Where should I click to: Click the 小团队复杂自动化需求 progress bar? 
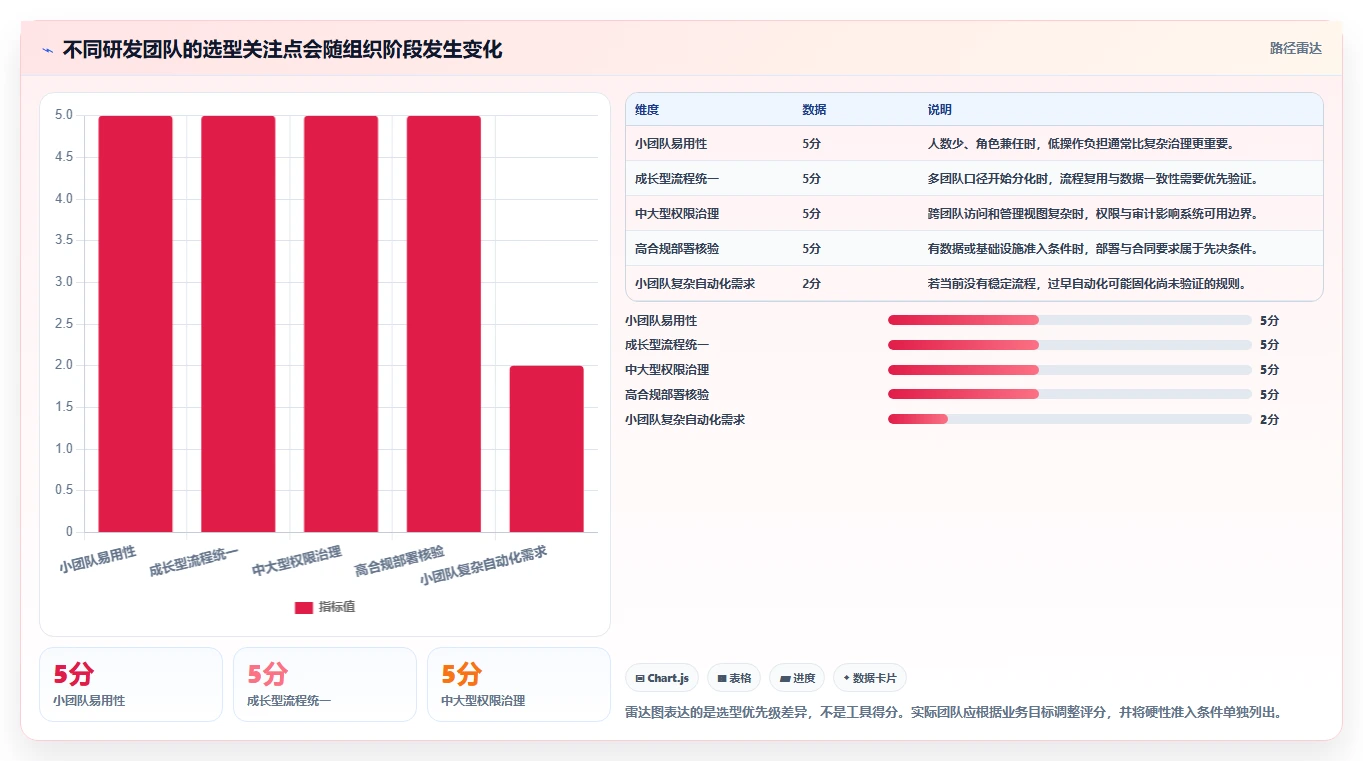[x=1070, y=420]
